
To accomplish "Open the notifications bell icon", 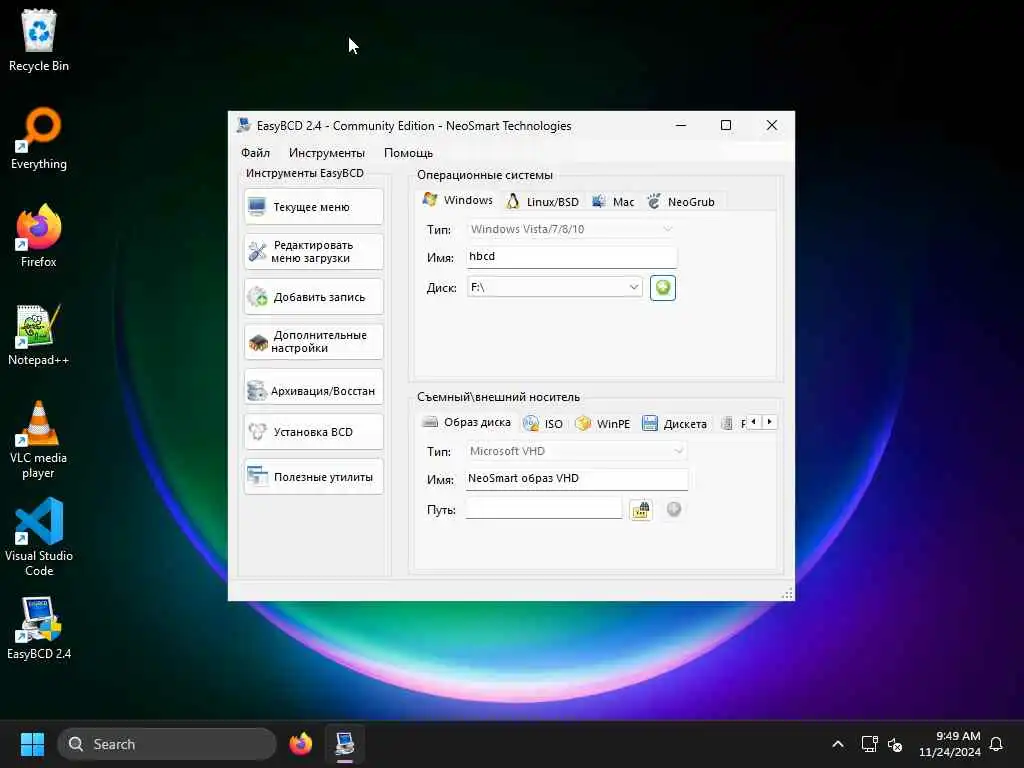I will pos(997,744).
